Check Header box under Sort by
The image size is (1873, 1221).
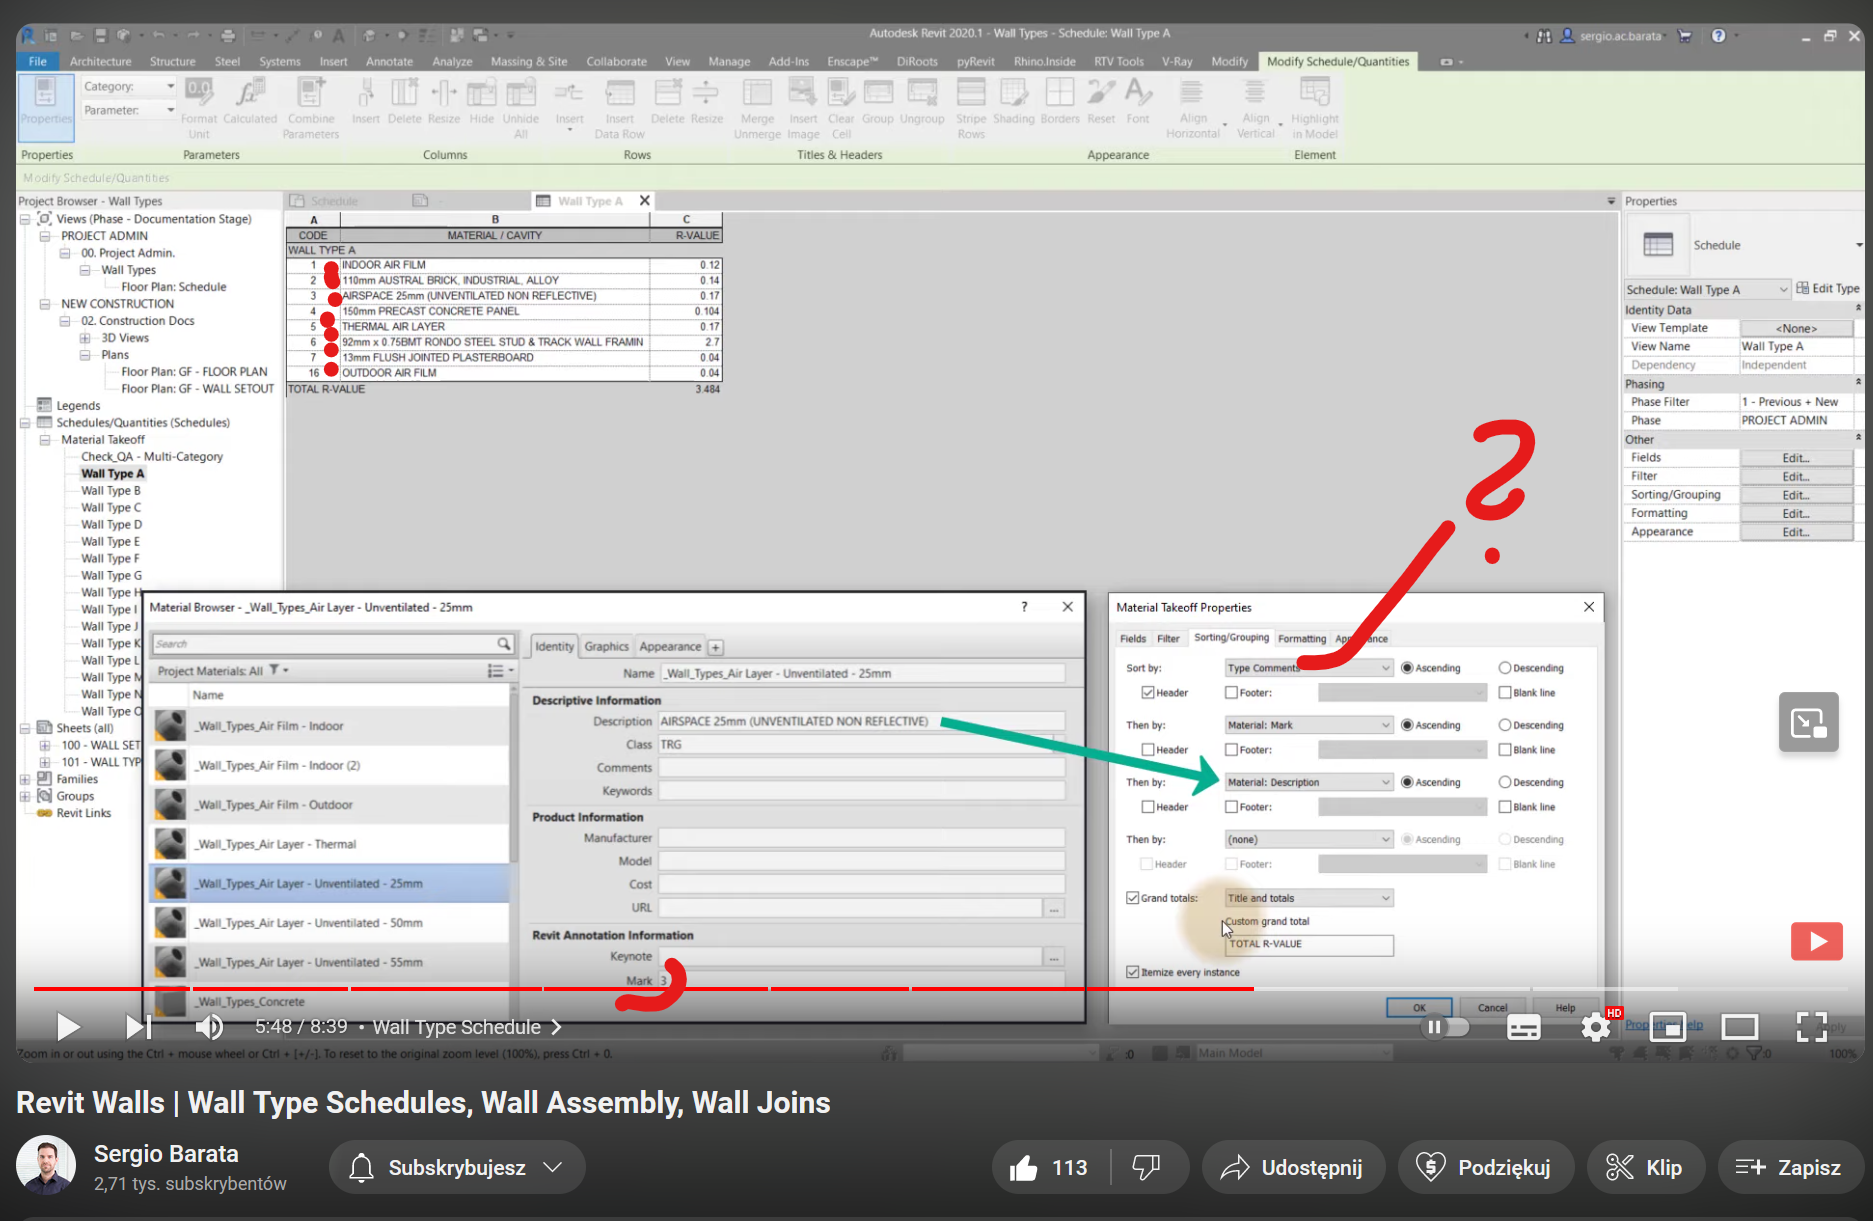[x=1148, y=692]
